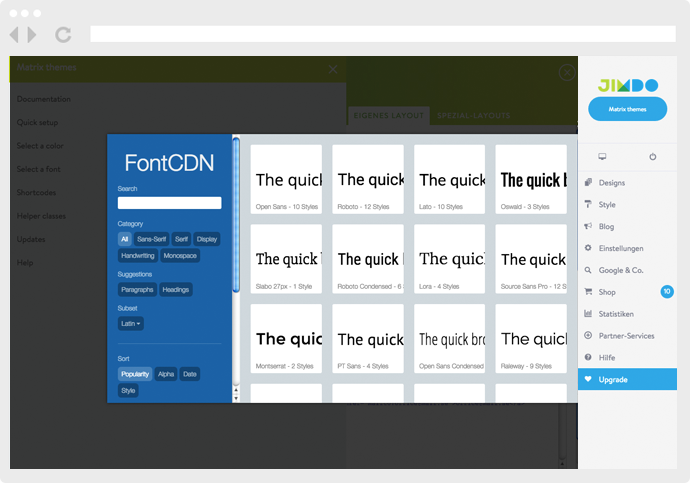Viewport: 690px width, 483px height.
Task: Click the Upgrade heart item
Action: point(628,379)
